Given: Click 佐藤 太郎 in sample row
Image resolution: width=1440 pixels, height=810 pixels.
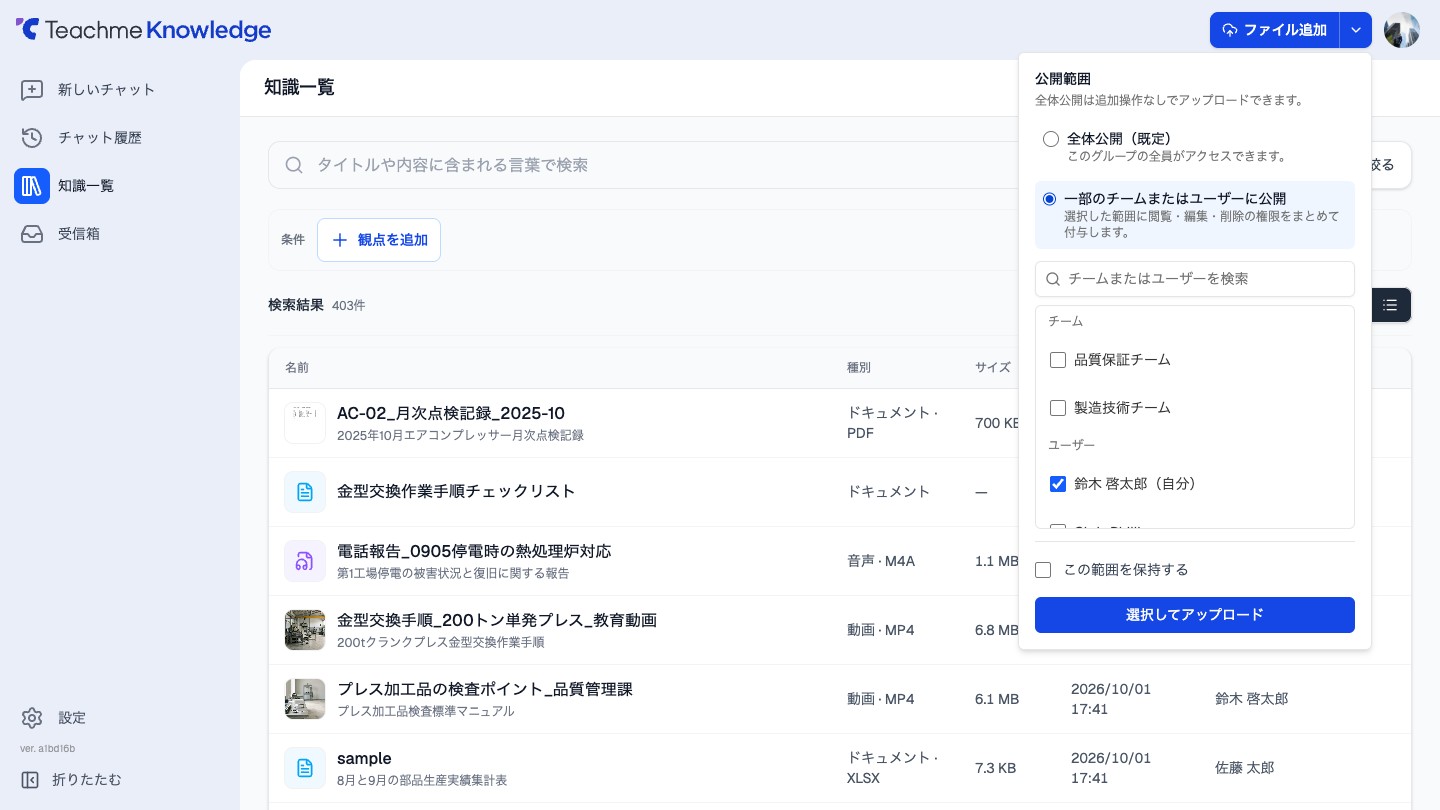Looking at the screenshot, I should click(x=1245, y=768).
